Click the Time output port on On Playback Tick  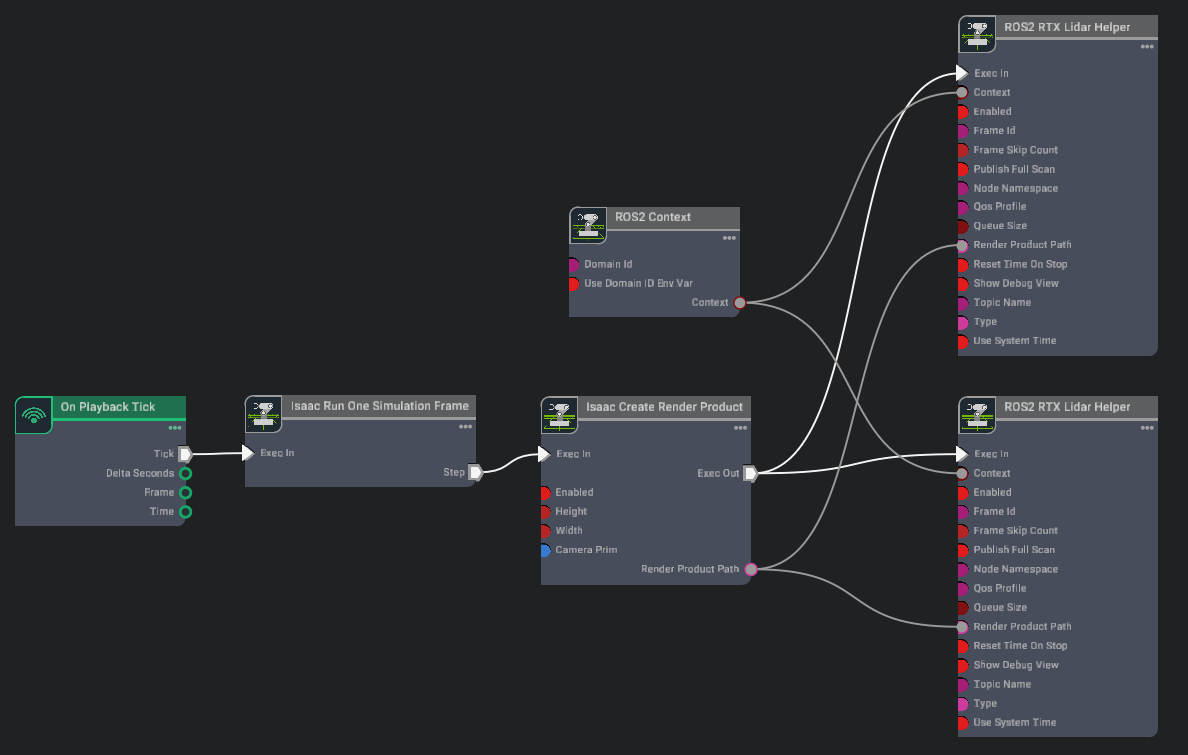point(185,512)
